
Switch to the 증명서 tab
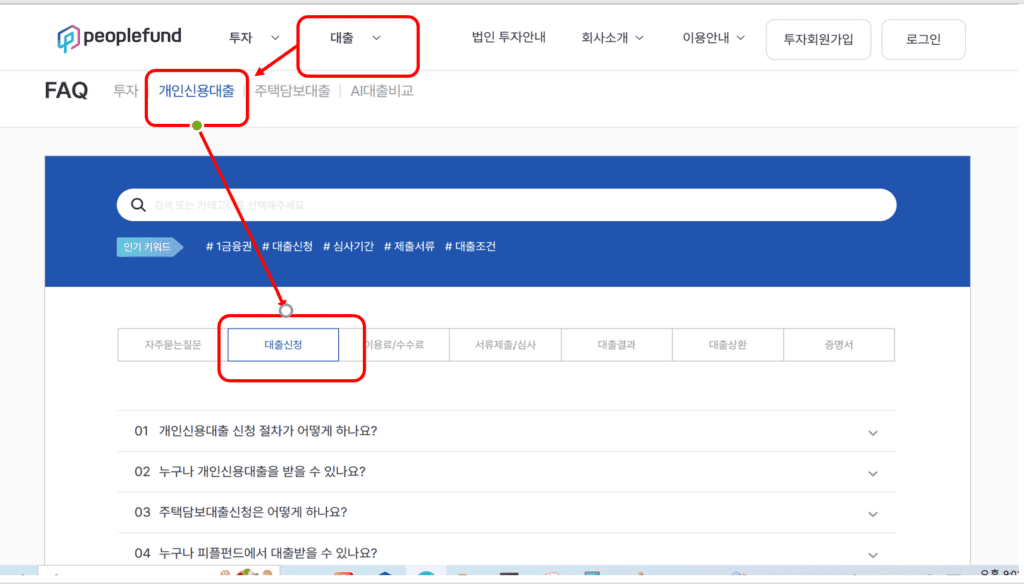point(839,345)
